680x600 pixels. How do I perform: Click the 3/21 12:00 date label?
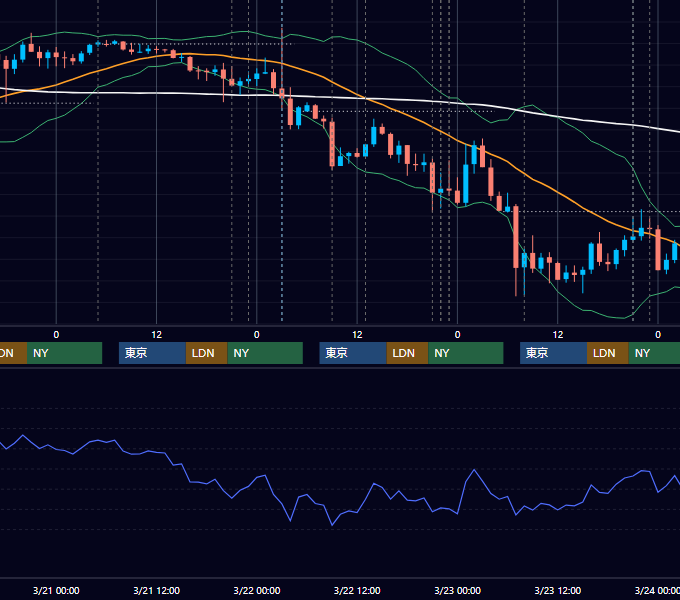coord(156,590)
